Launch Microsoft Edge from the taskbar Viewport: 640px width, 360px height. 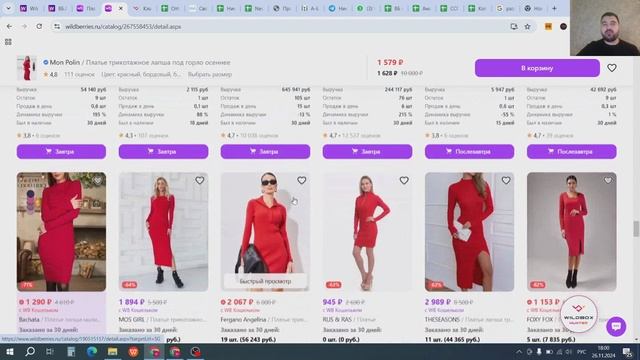click(92, 351)
